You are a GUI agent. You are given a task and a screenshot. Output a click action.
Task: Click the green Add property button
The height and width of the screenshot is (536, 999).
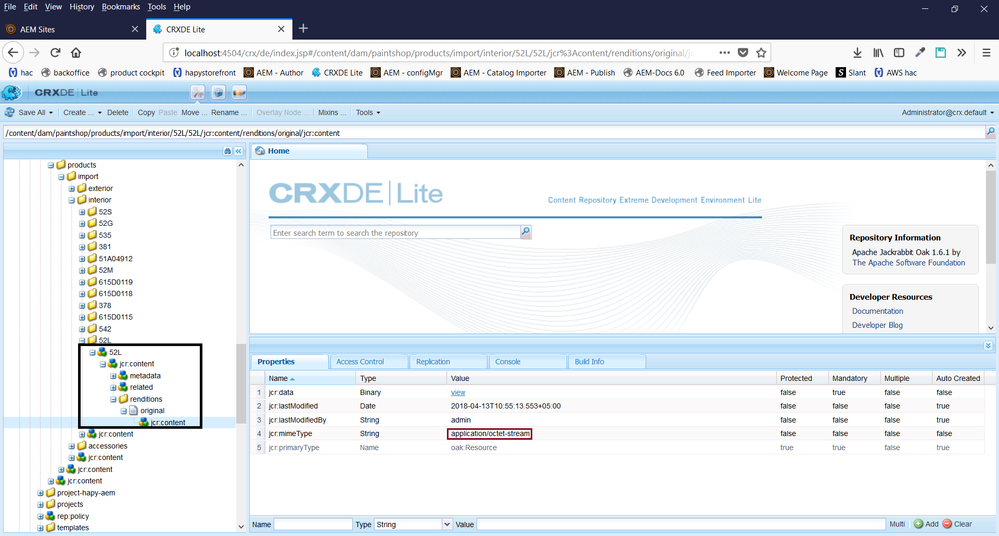click(925, 524)
